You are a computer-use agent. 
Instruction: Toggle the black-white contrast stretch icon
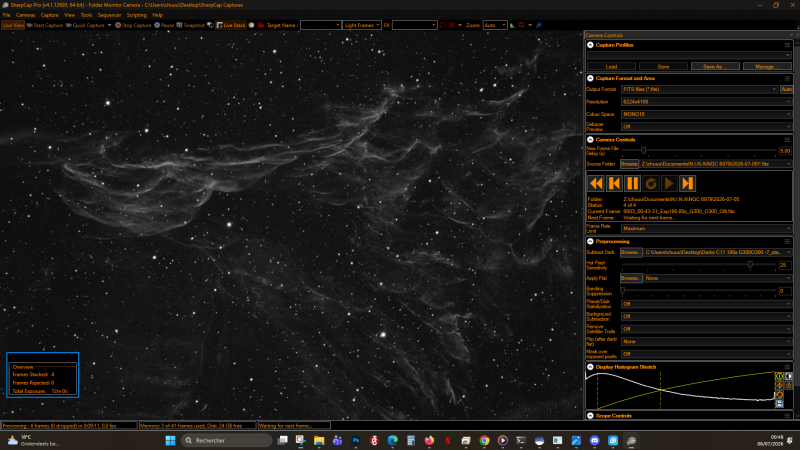coord(789,376)
